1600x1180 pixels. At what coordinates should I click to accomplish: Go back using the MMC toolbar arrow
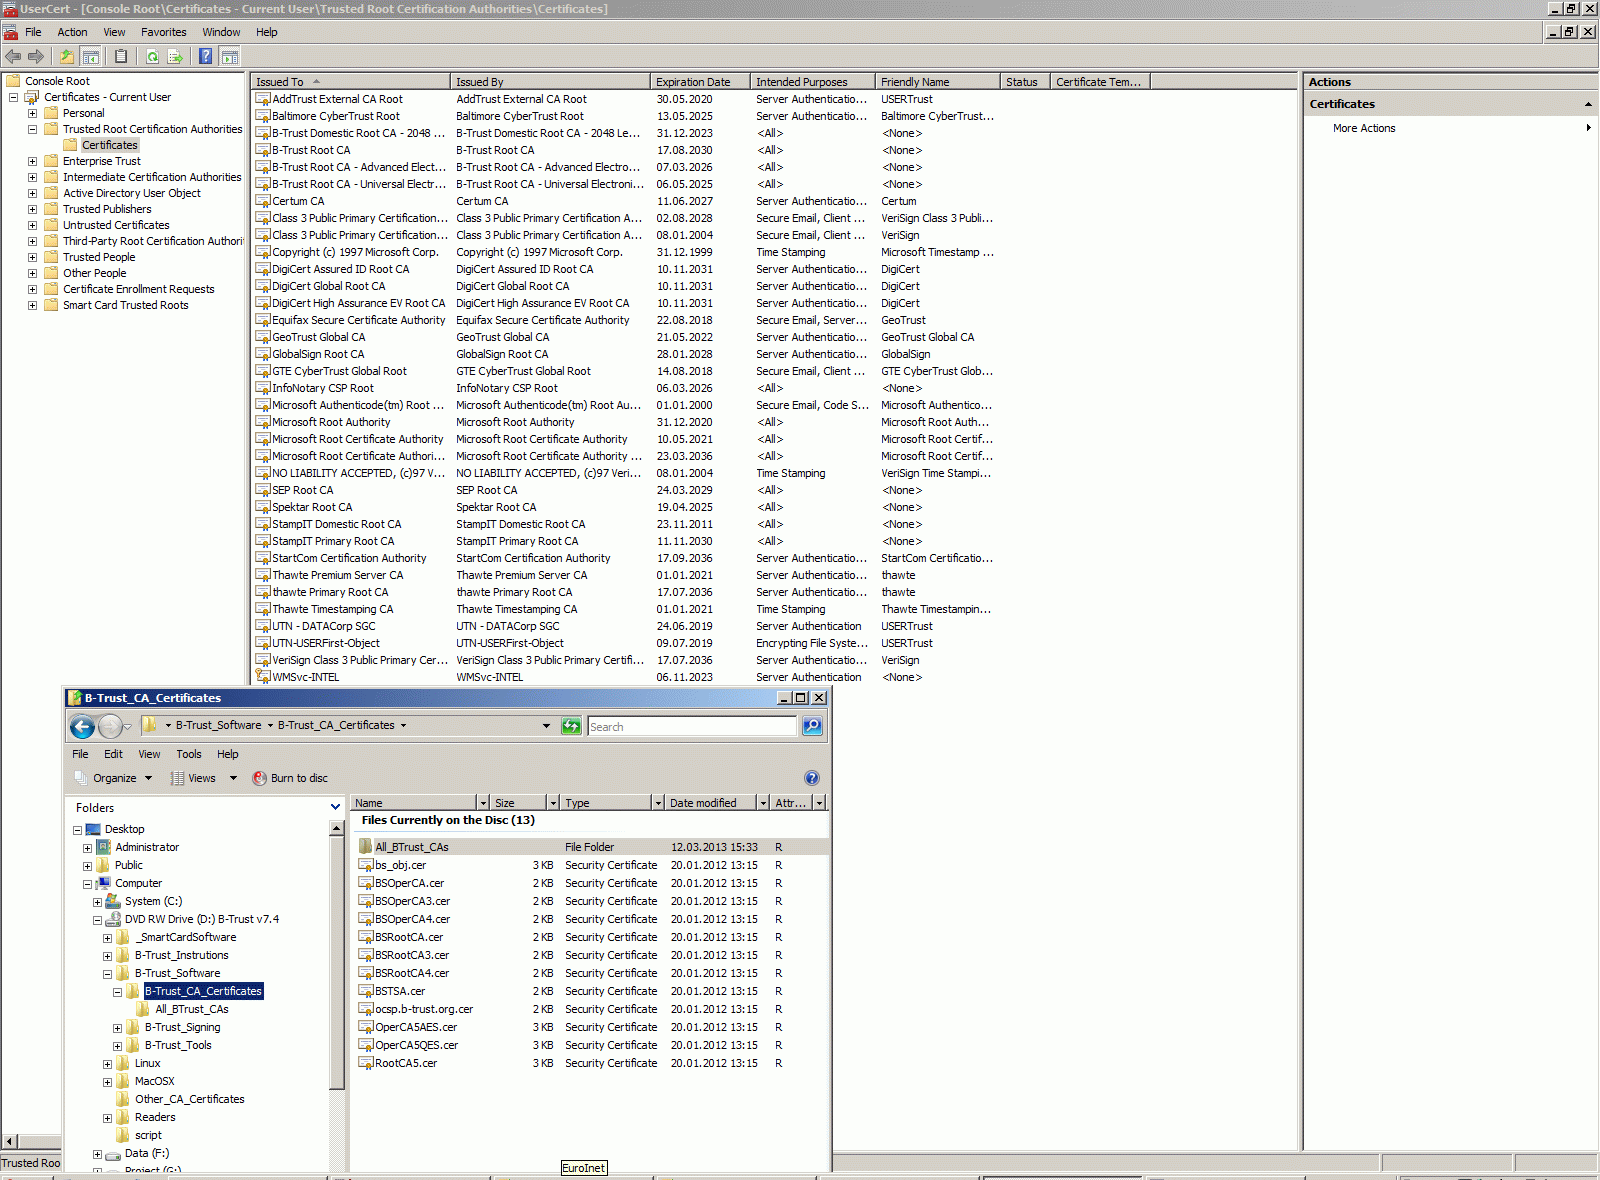[13, 57]
